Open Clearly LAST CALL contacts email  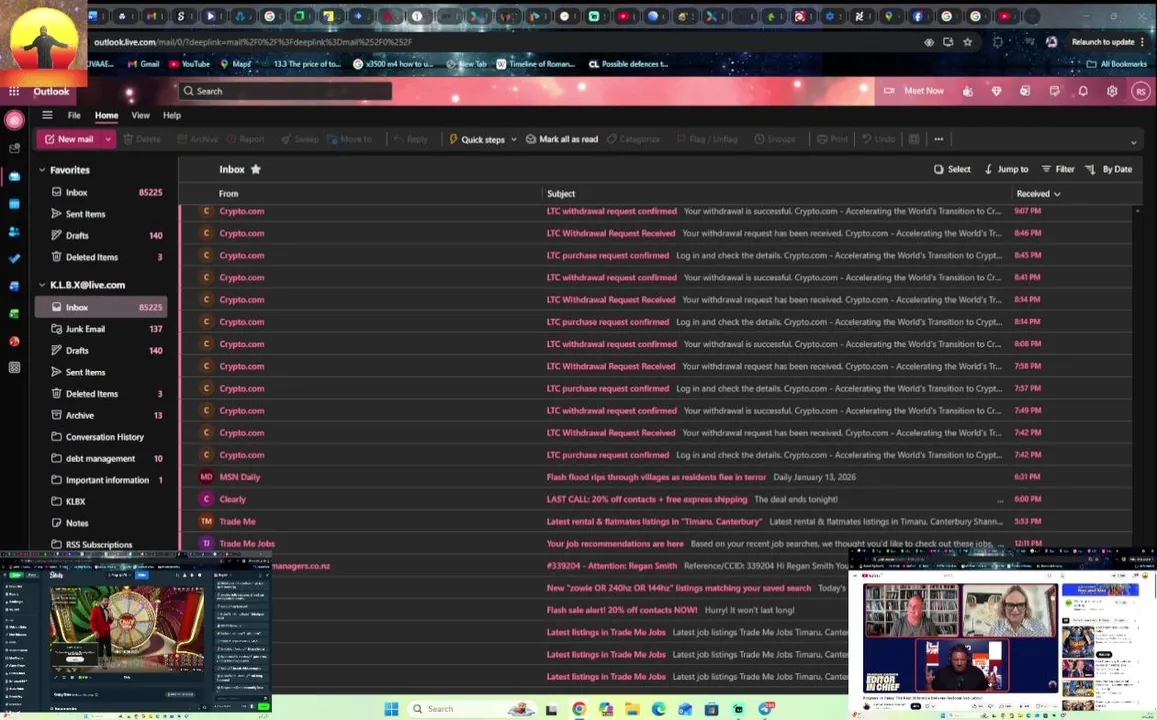pos(656,499)
